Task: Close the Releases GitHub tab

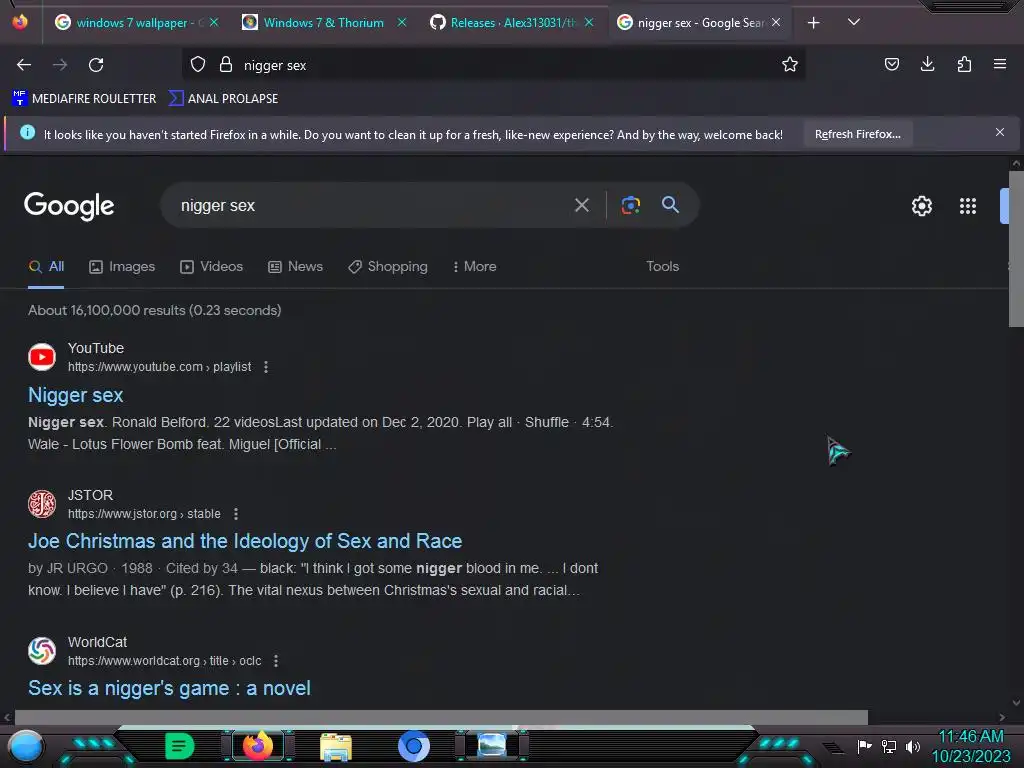Action: point(588,22)
